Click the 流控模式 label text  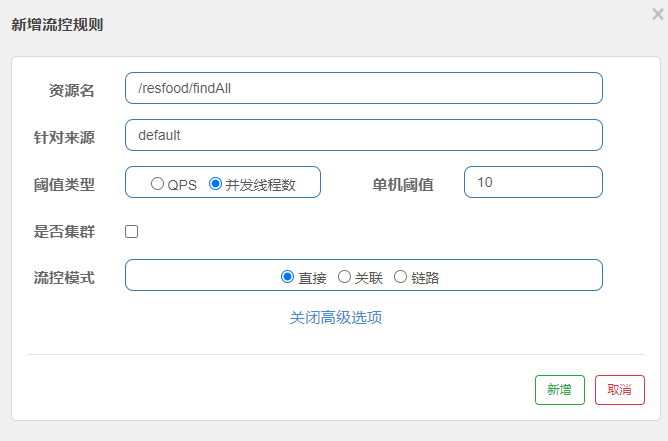click(64, 277)
